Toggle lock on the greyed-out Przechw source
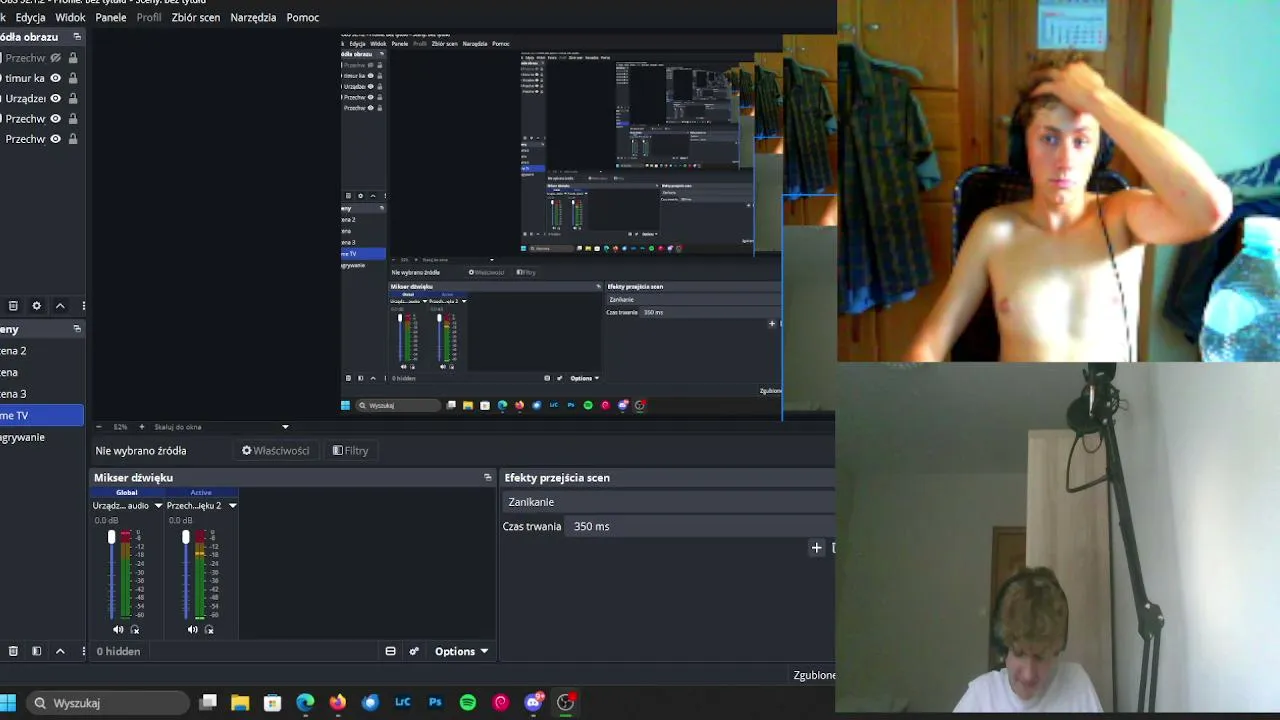Image resolution: width=1280 pixels, height=720 pixels. [x=73, y=58]
